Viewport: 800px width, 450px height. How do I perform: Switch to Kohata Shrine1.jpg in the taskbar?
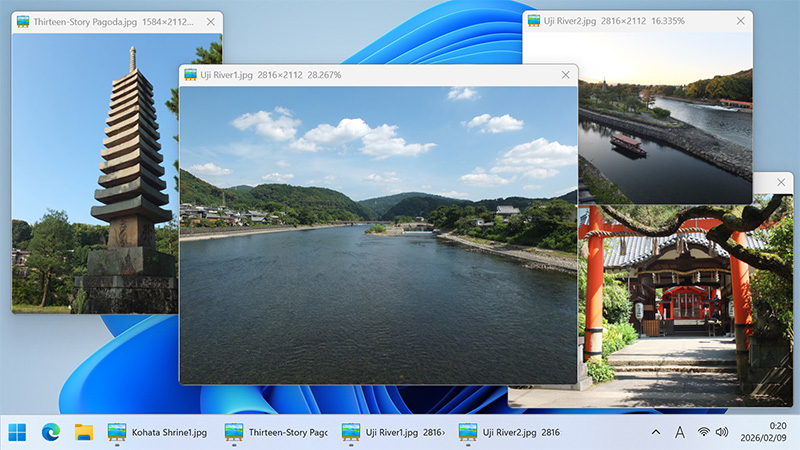tap(158, 432)
